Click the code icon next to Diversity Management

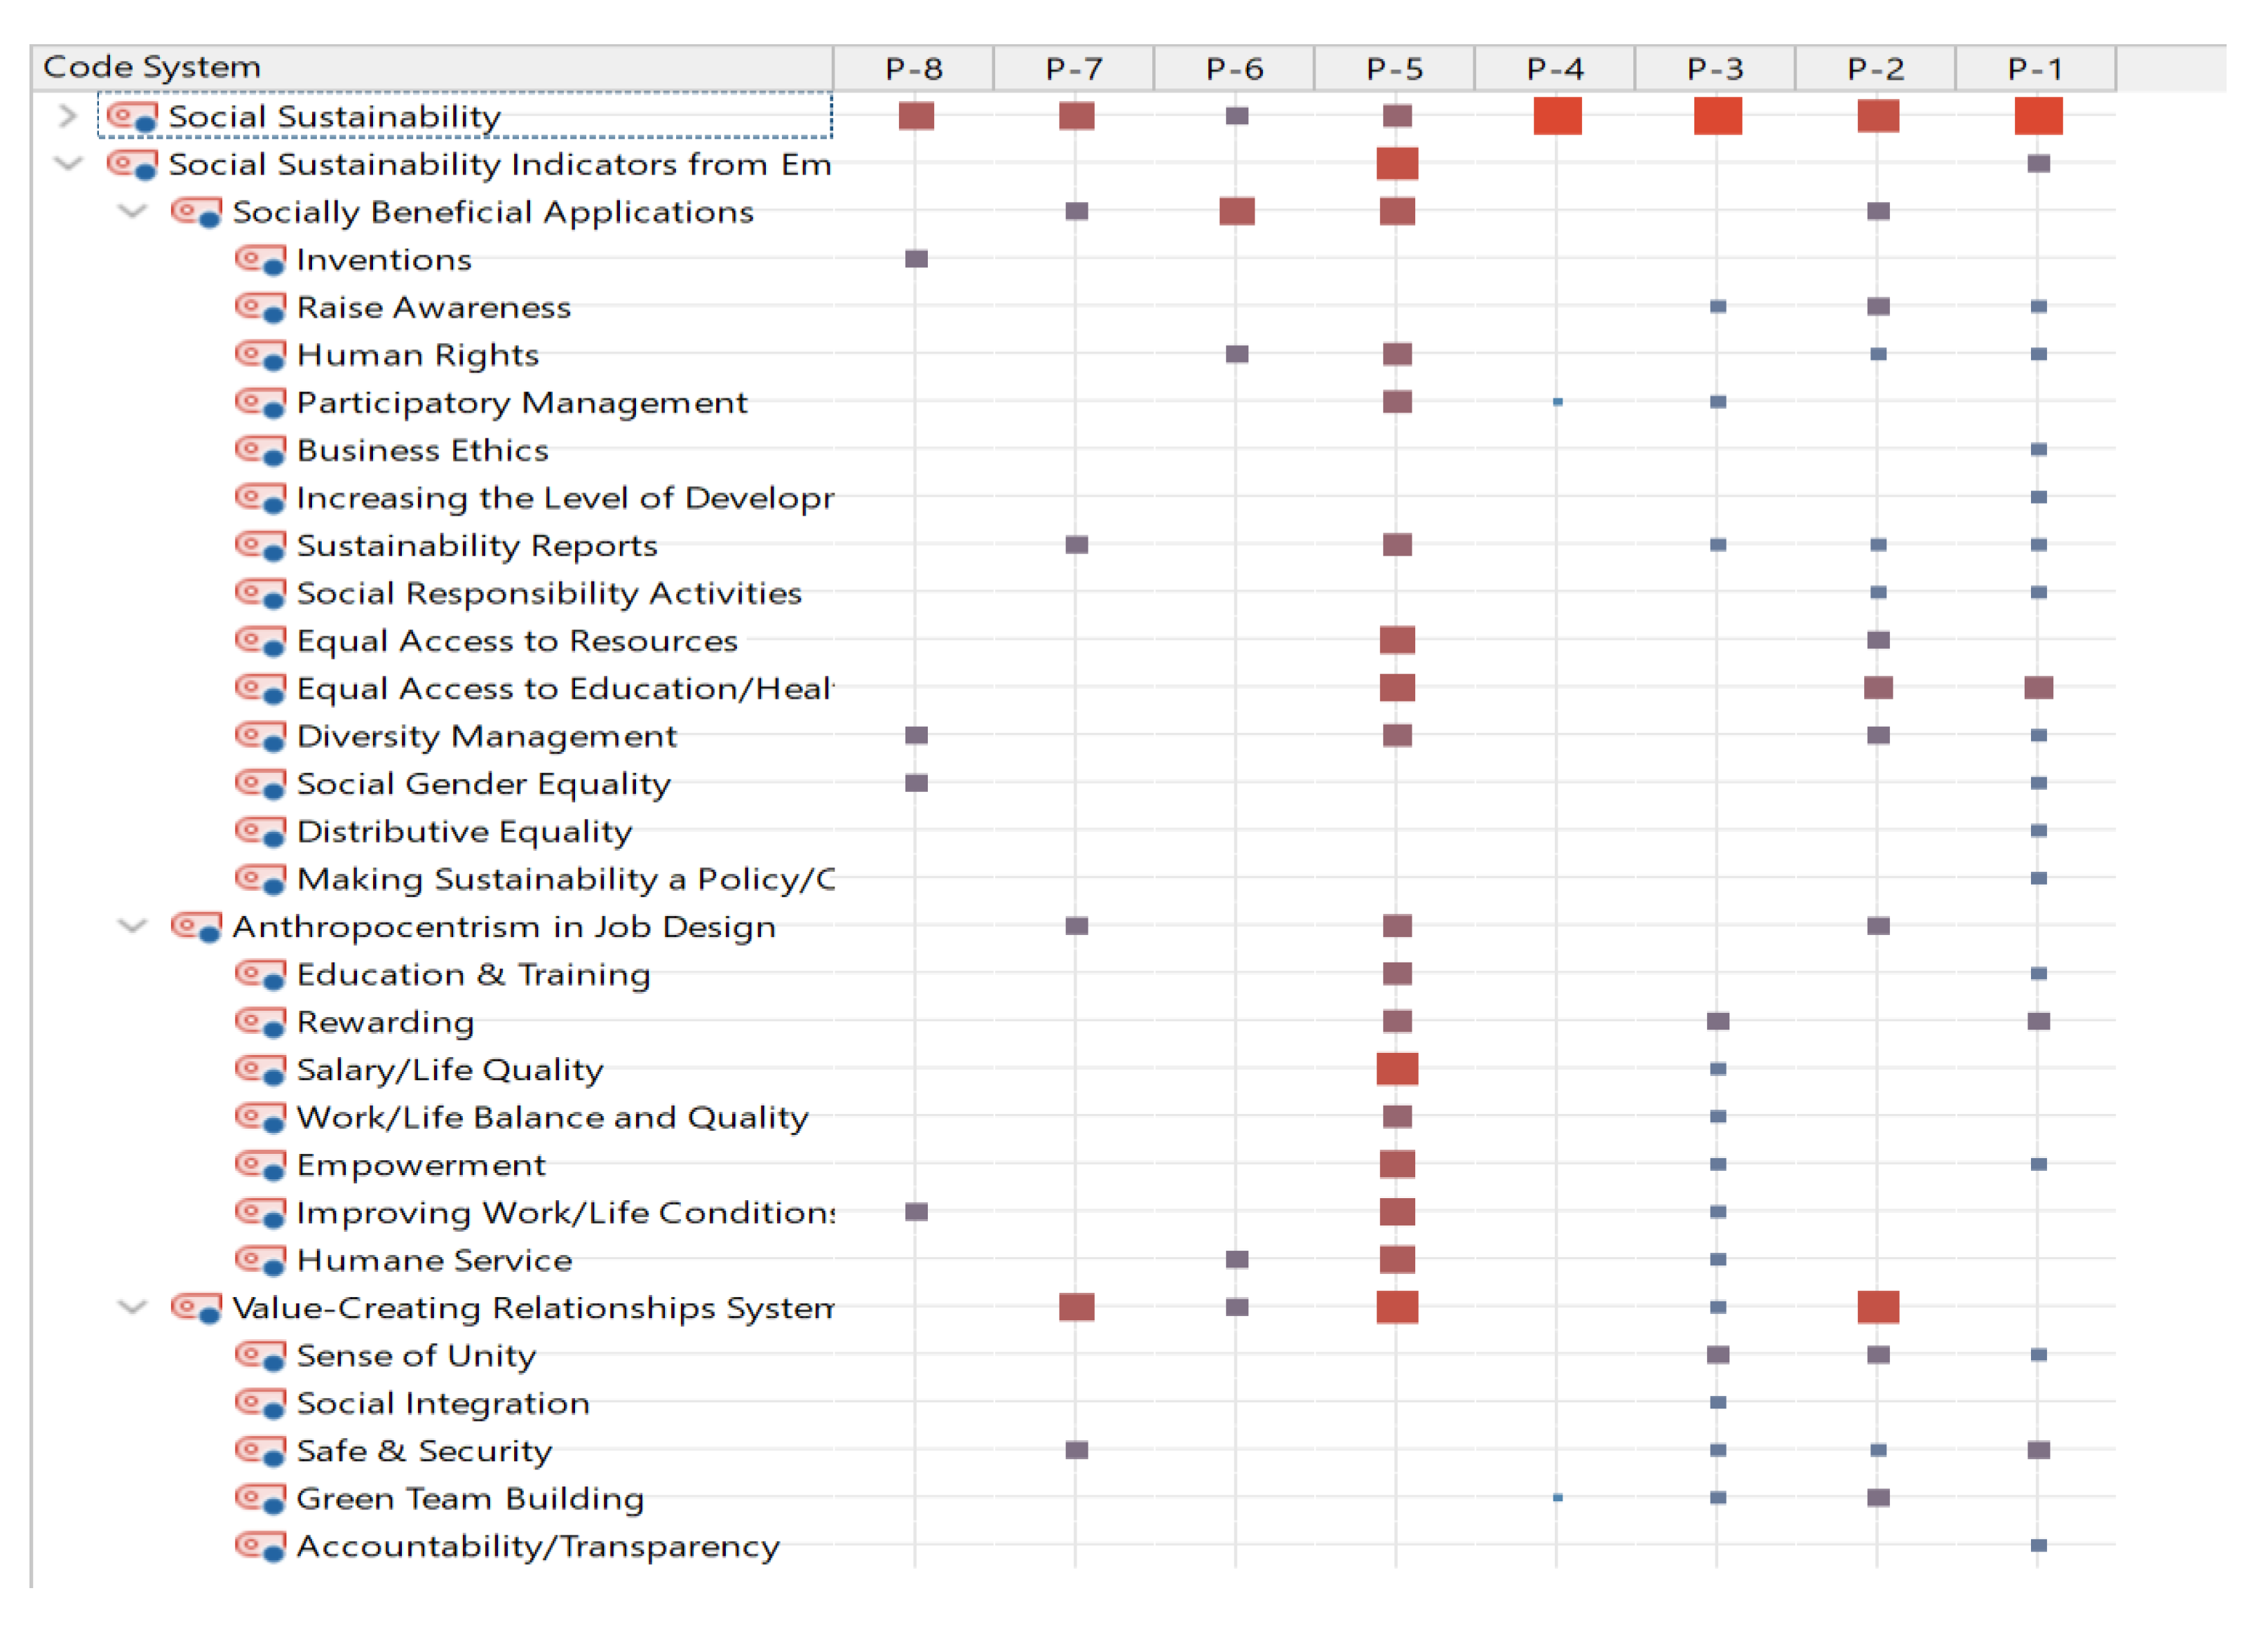[260, 736]
